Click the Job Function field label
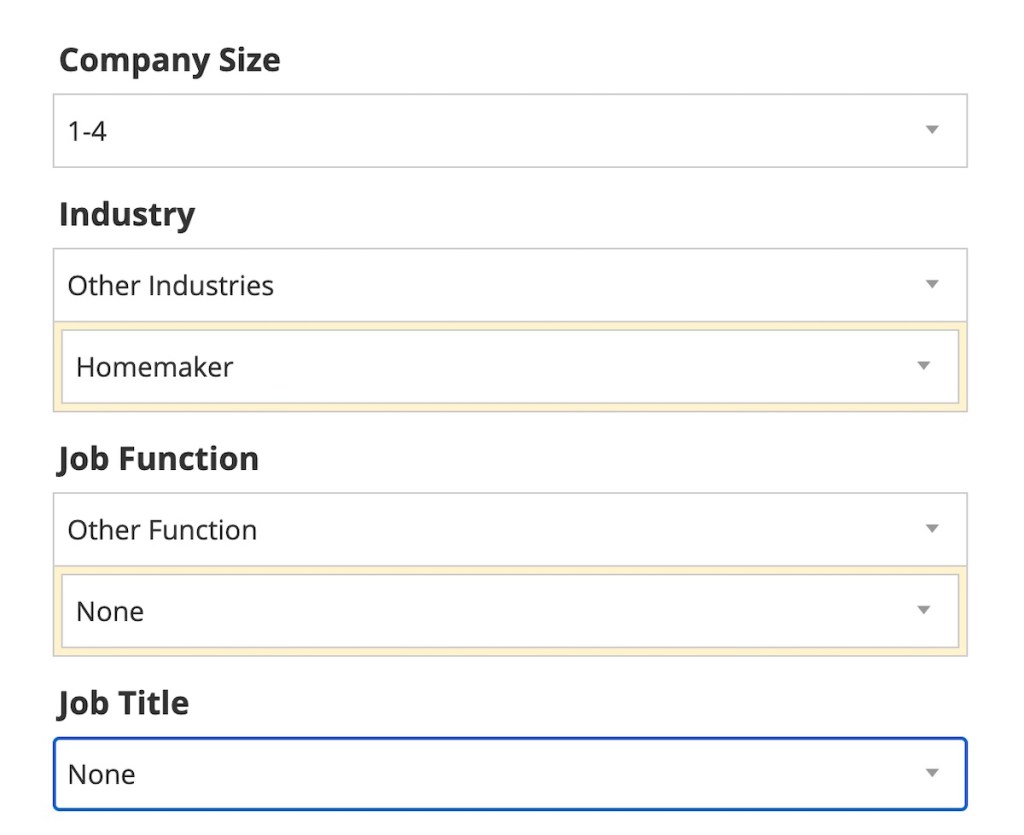 pyautogui.click(x=159, y=459)
